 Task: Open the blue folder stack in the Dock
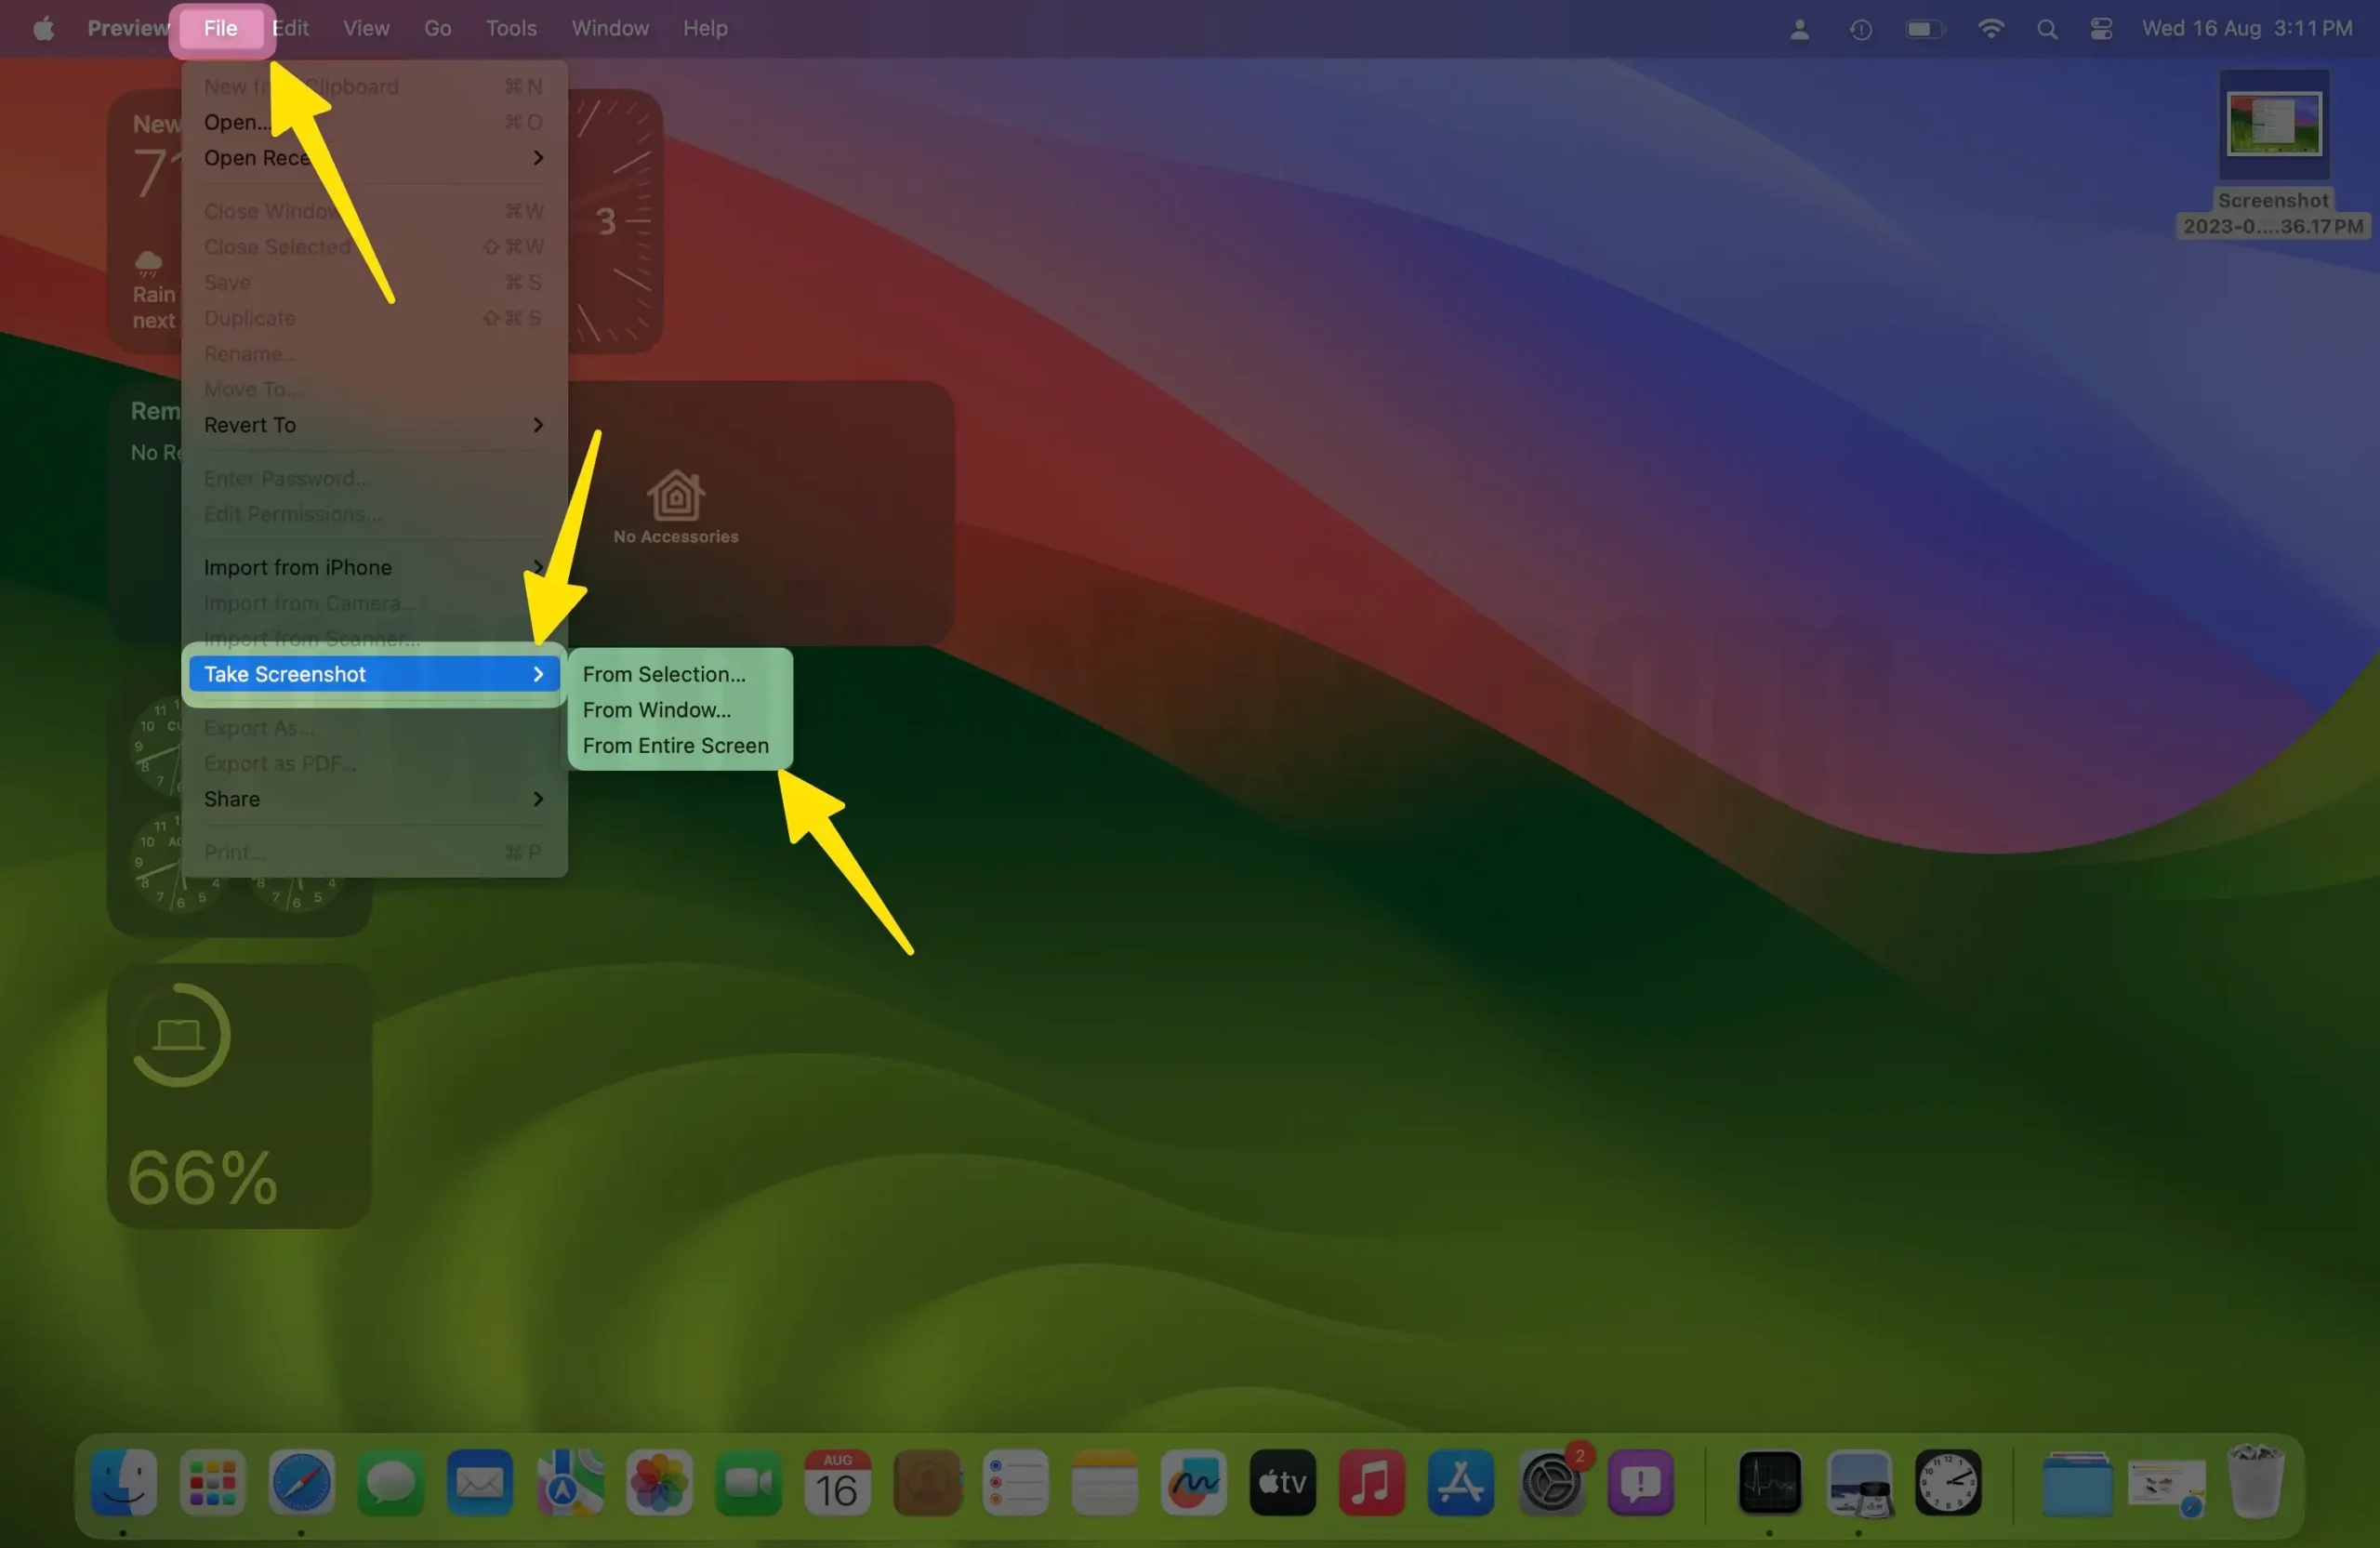point(2077,1484)
